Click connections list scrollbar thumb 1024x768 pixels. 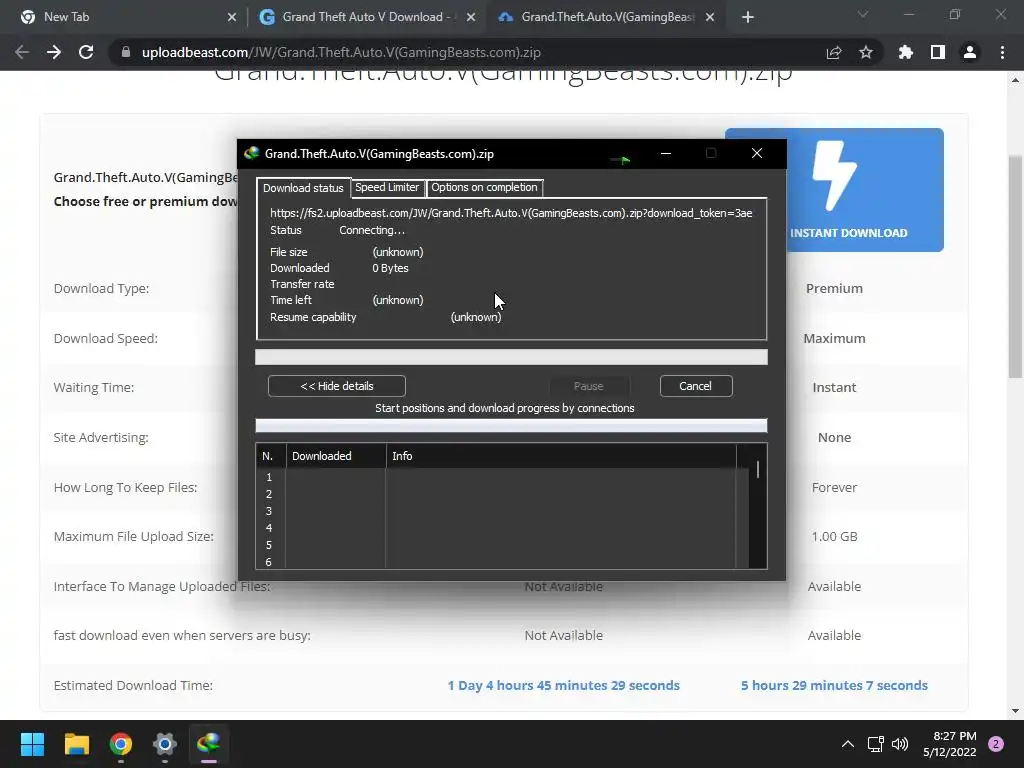758,470
